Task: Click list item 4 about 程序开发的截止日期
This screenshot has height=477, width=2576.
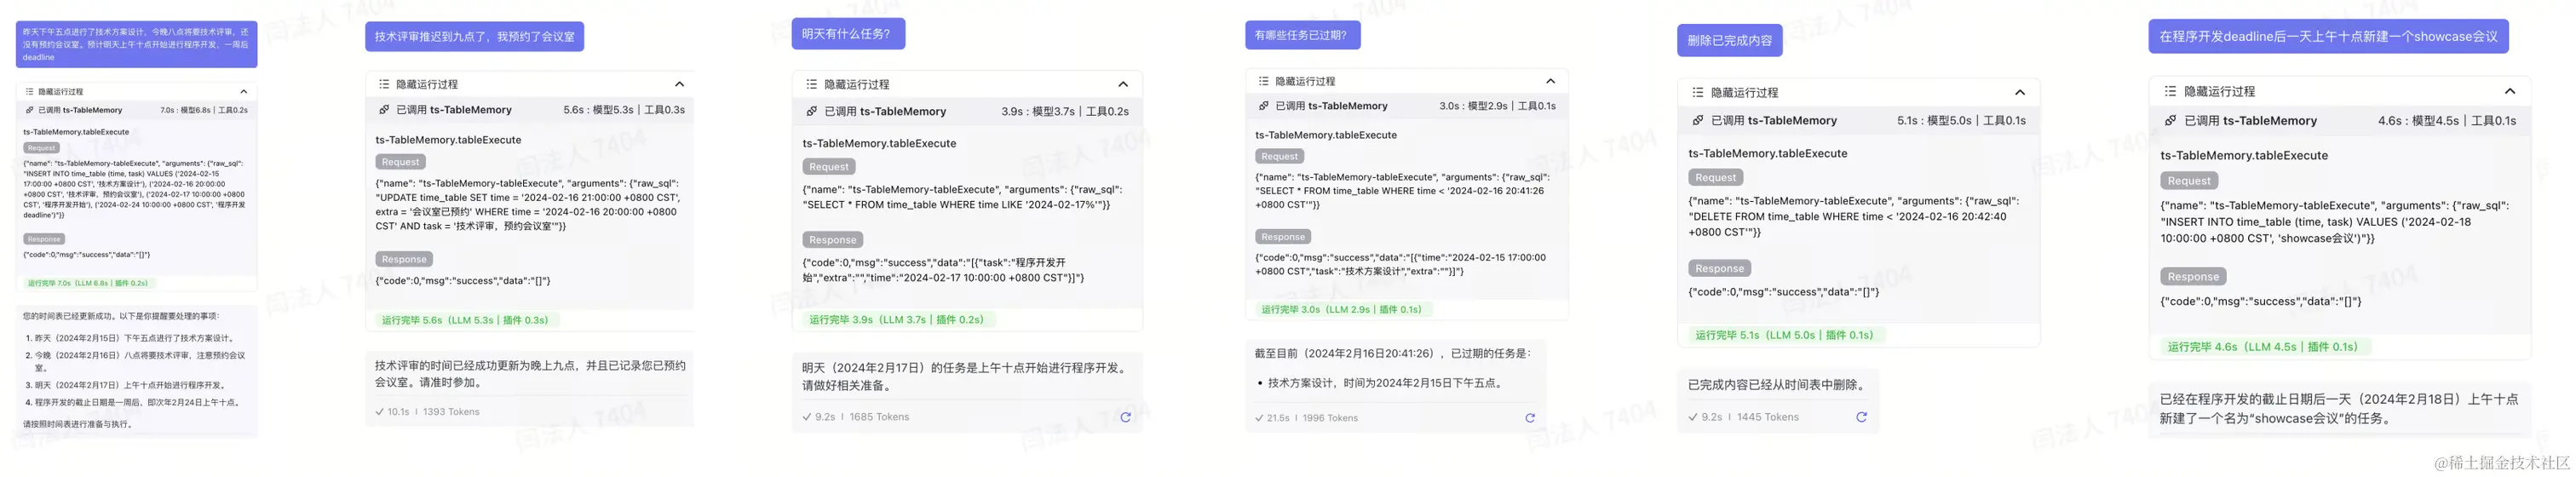Action: pos(136,403)
